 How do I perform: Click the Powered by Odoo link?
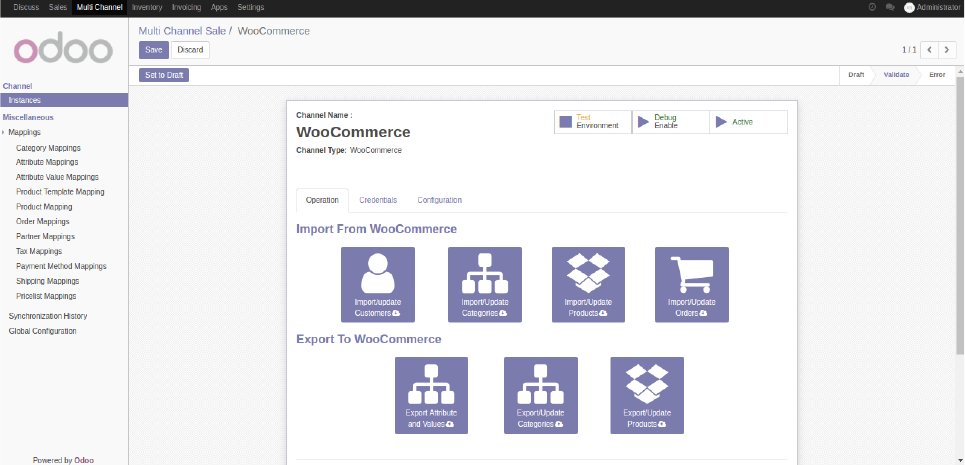(63, 460)
